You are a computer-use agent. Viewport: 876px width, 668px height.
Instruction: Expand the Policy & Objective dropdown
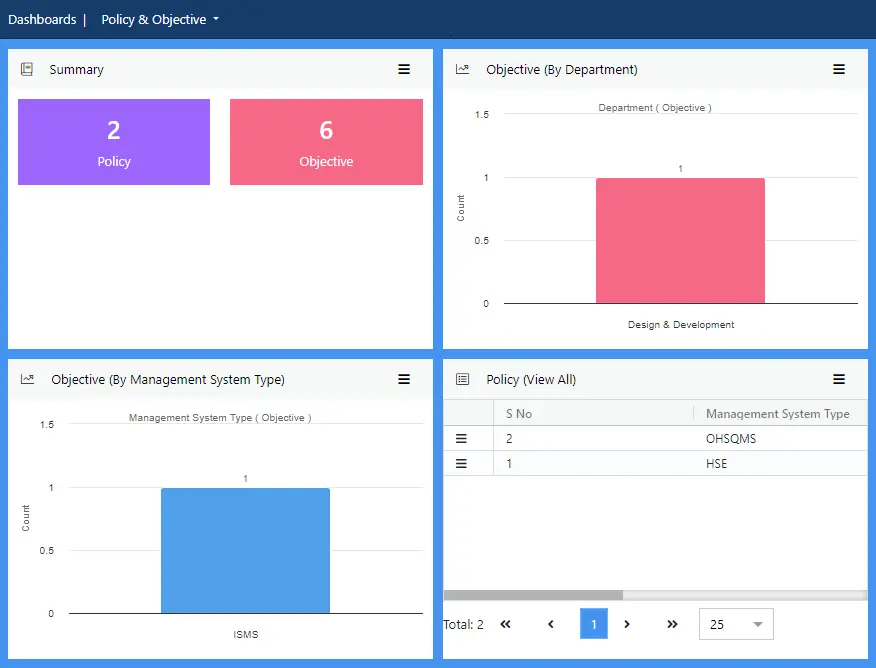(x=160, y=20)
